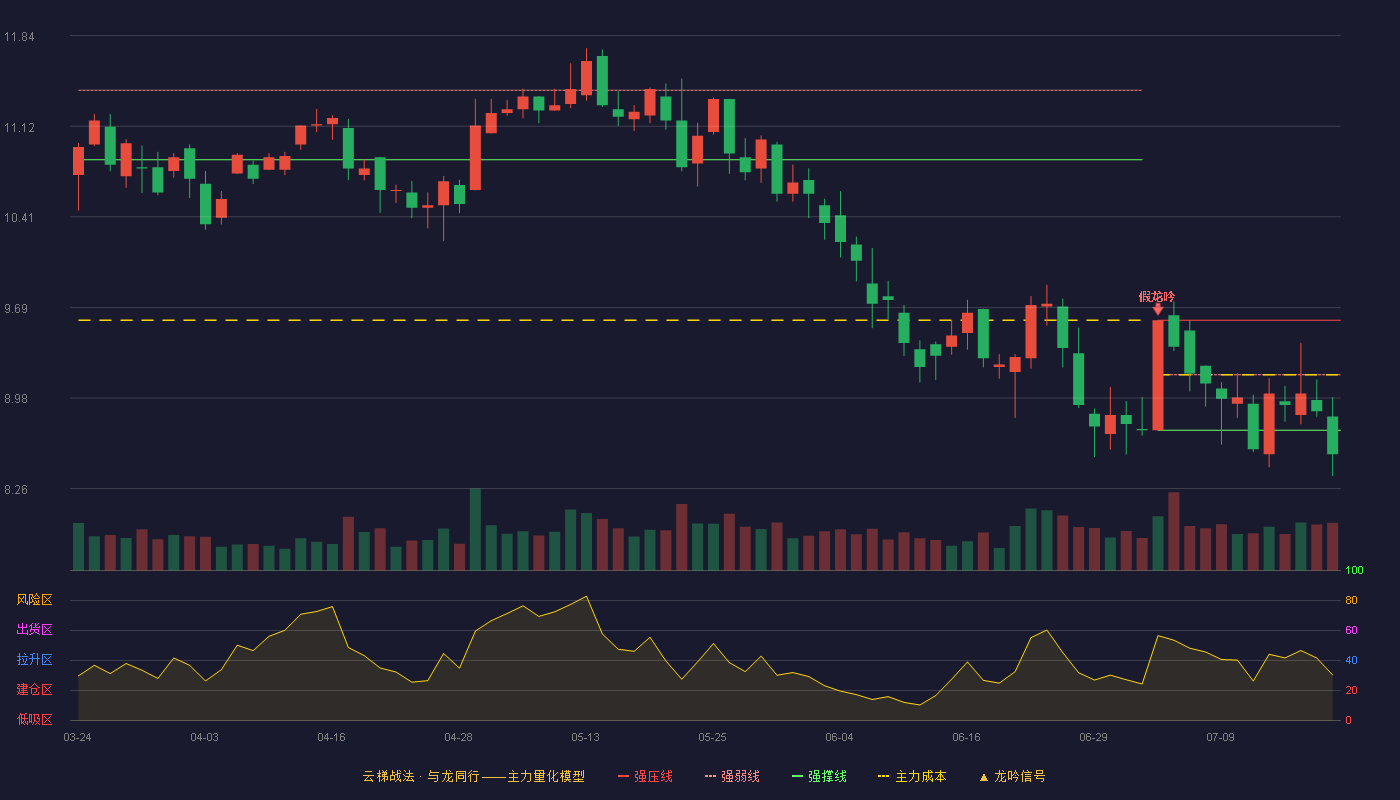The width and height of the screenshot is (1400, 800).
Task: Click the 04-16 date label
Action: 331,737
